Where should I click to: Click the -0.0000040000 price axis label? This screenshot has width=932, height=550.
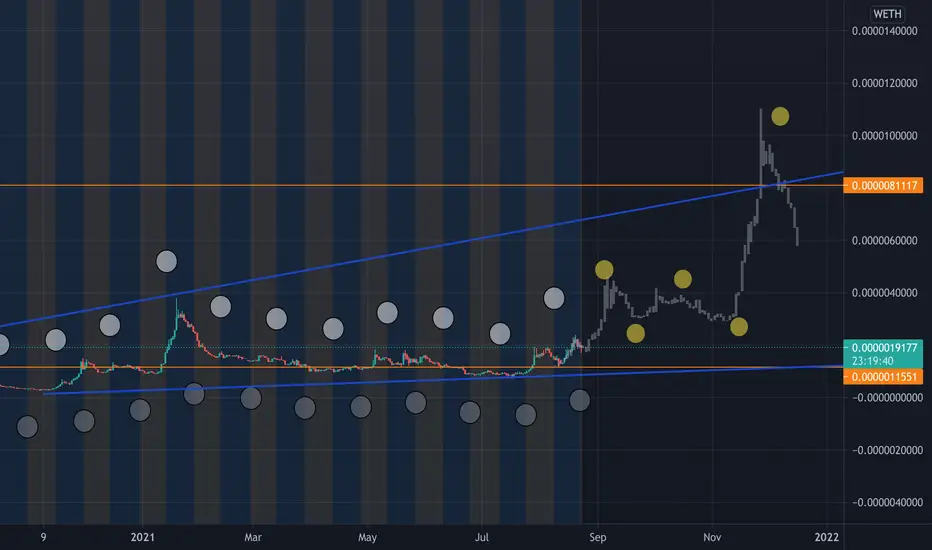coord(887,502)
